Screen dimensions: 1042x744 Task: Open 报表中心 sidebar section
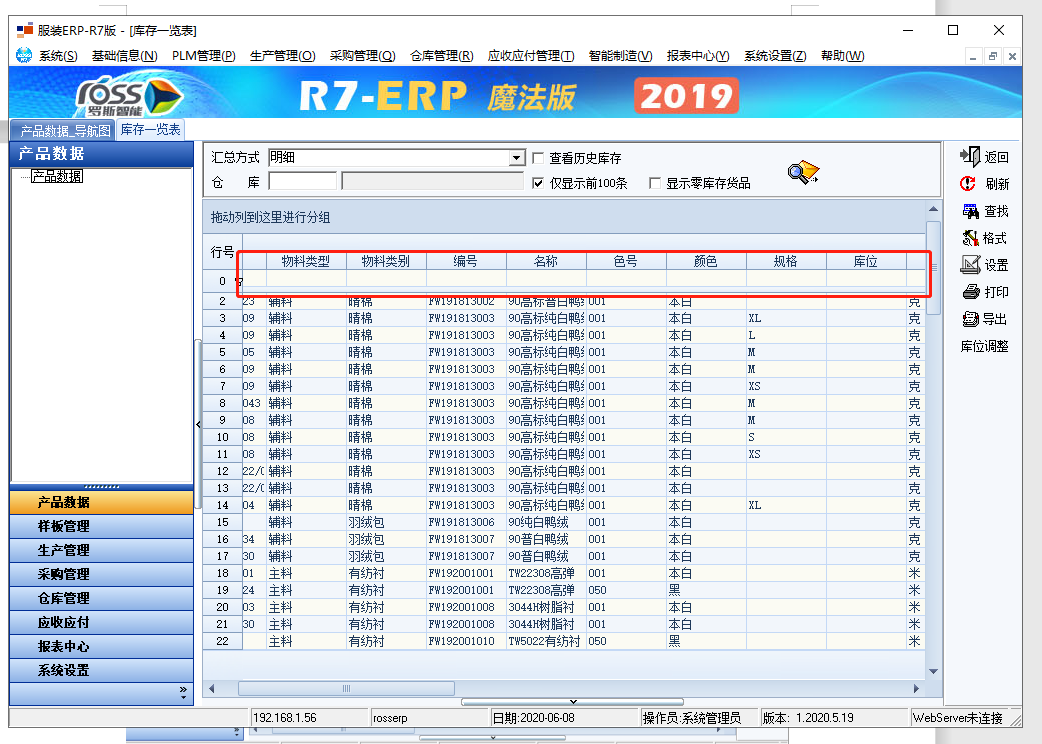(102, 646)
